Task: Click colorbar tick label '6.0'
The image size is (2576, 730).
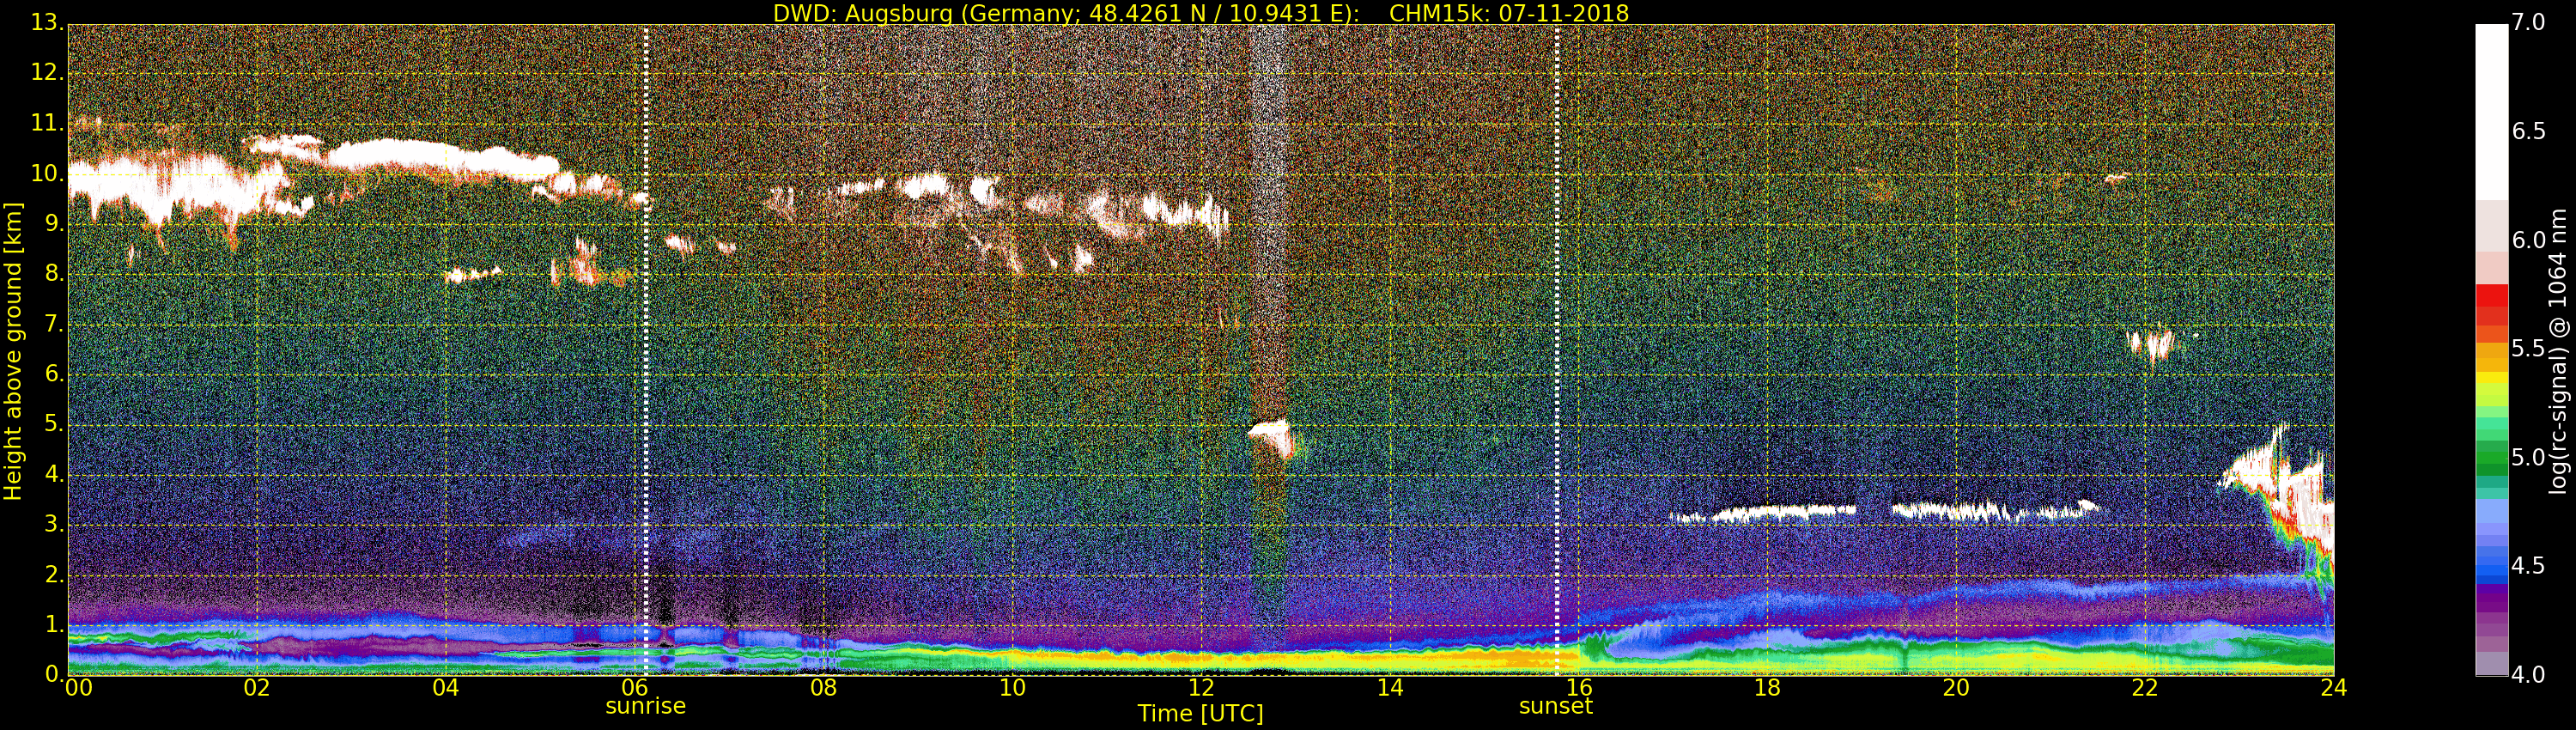Action: click(x=2529, y=240)
